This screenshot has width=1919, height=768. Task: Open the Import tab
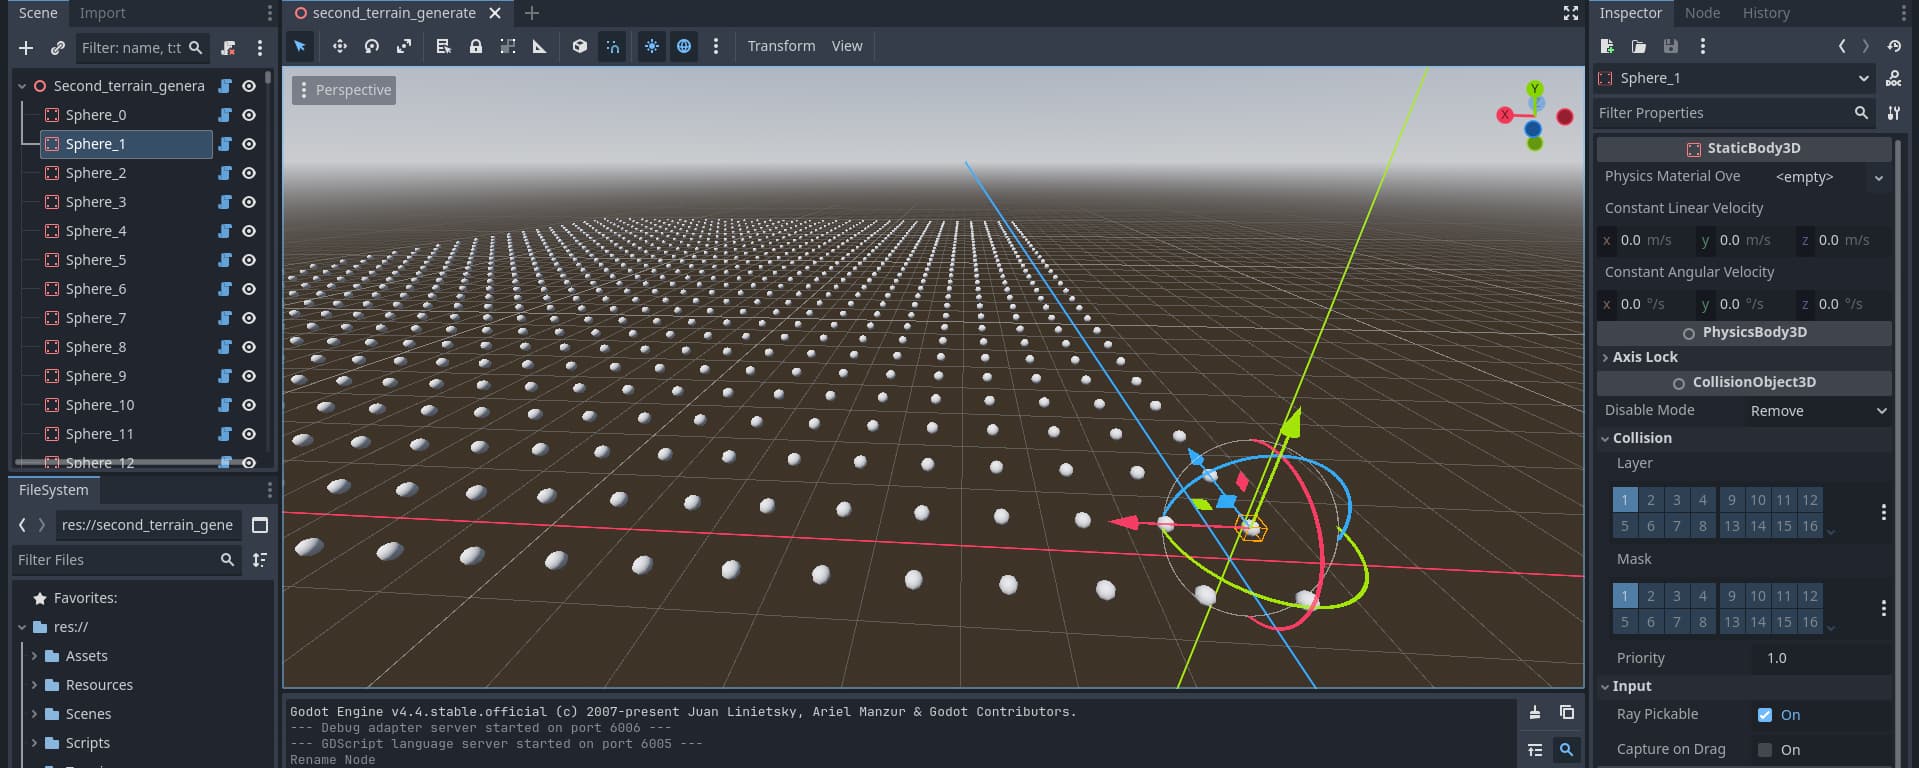click(x=102, y=13)
